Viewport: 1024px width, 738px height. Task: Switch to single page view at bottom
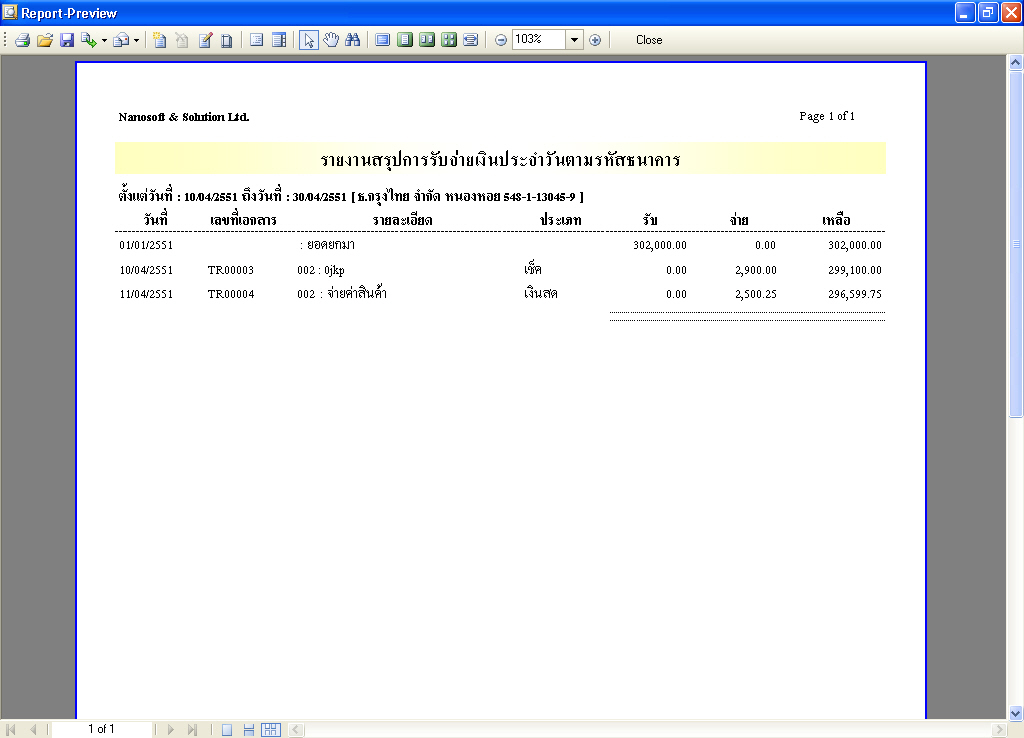[x=227, y=730]
